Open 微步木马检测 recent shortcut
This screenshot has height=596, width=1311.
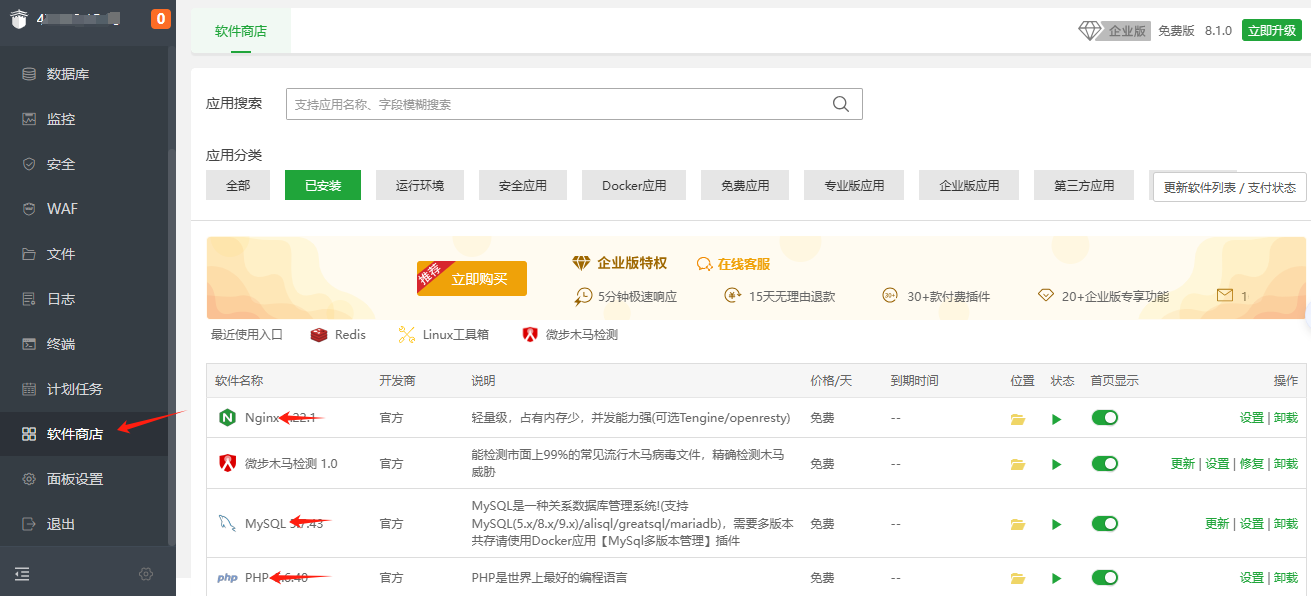click(x=570, y=335)
